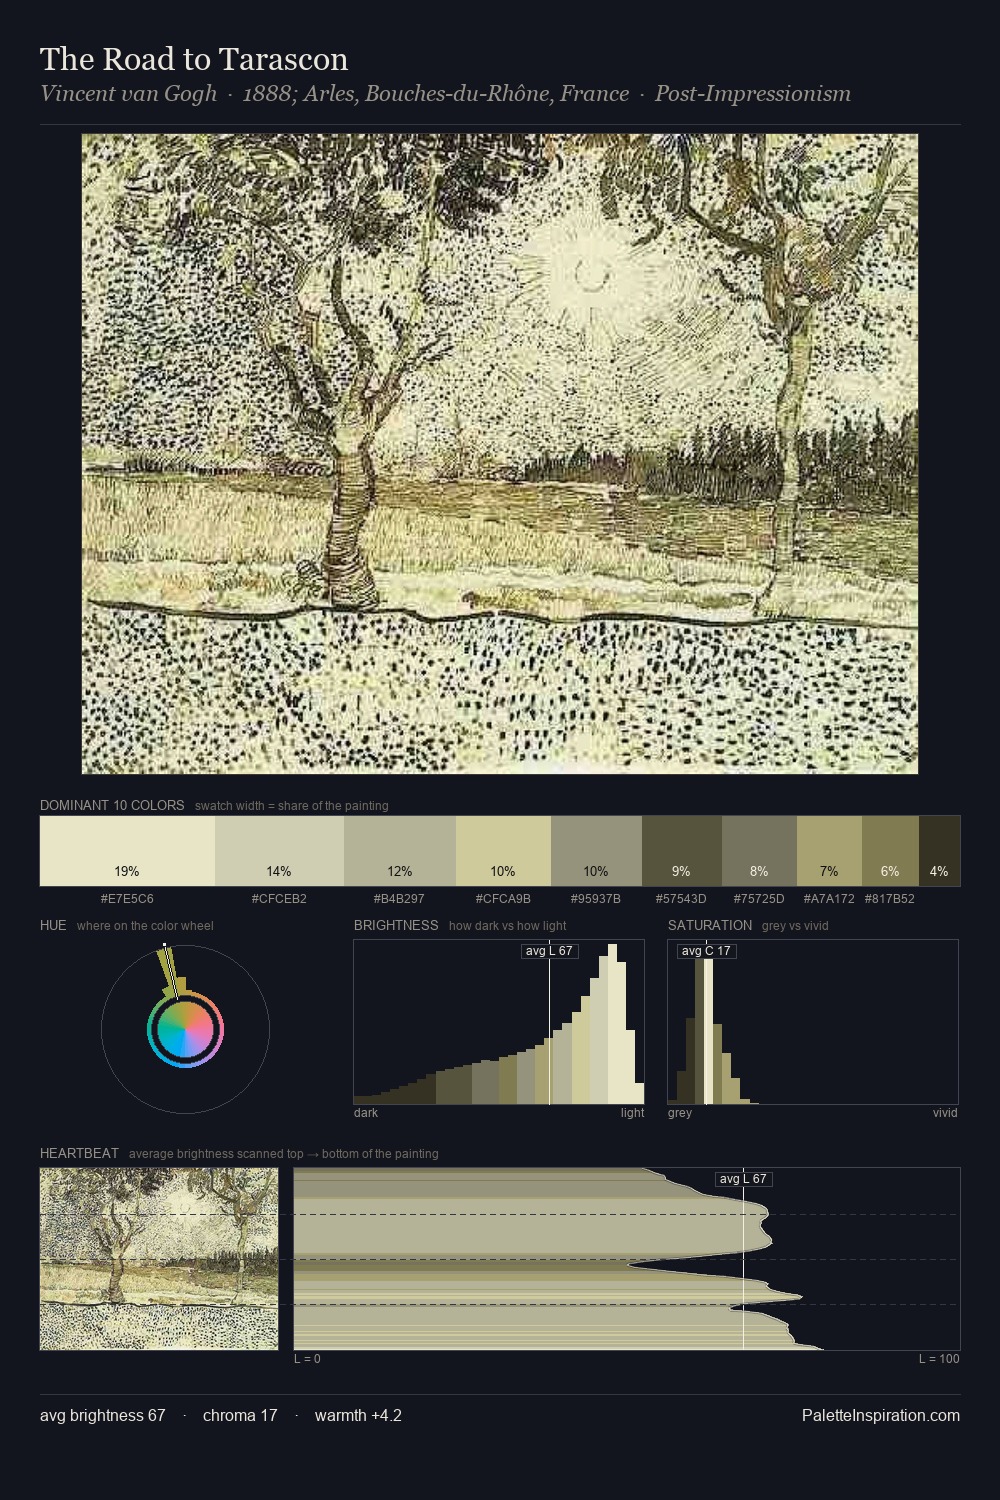Click the 'L = 100' axis label

939,1359
